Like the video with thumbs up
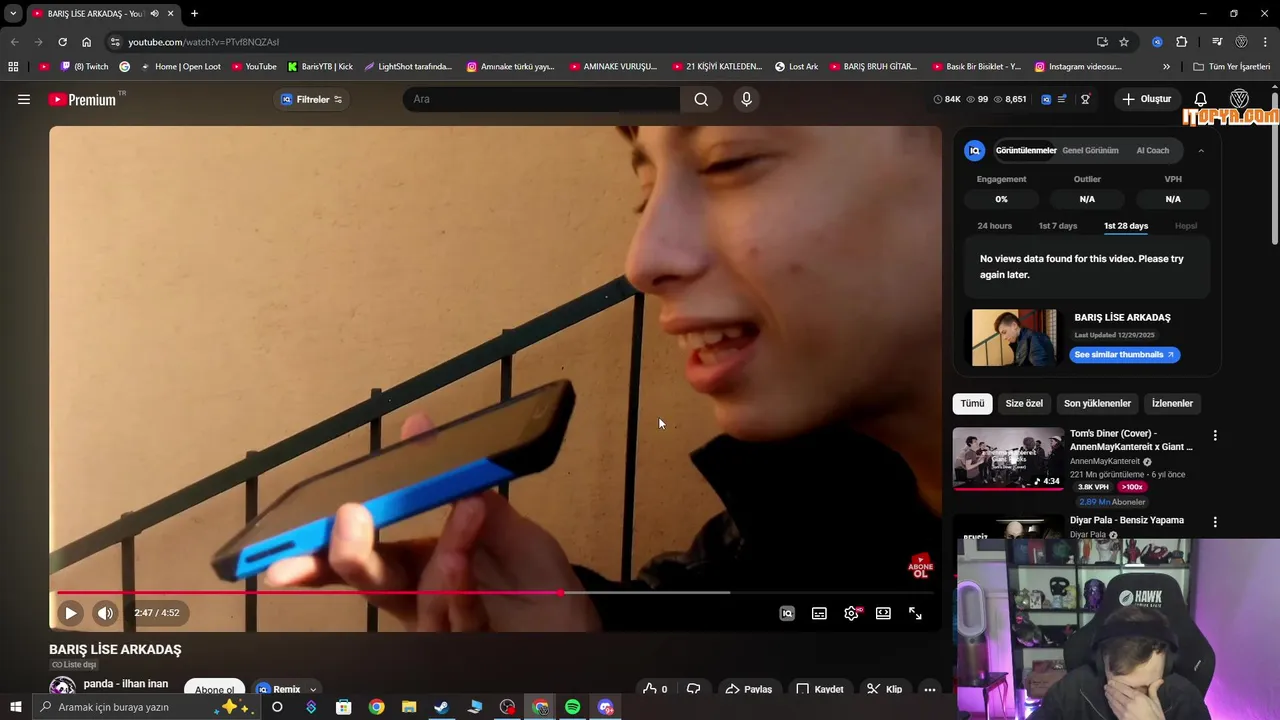1280x720 pixels. 655,689
